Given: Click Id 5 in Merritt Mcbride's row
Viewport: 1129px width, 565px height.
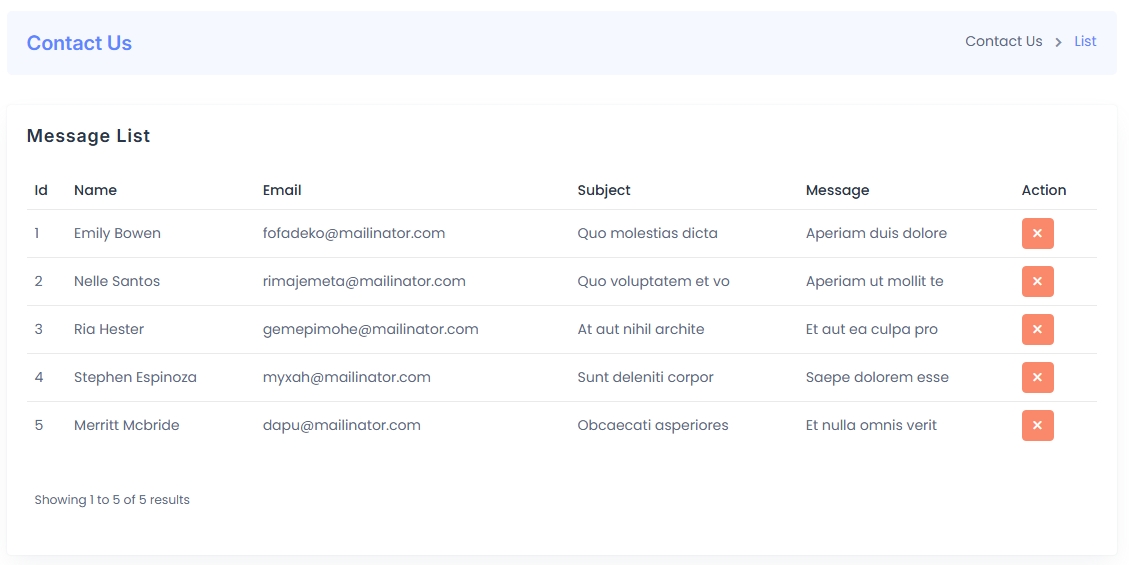Looking at the screenshot, I should (39, 425).
